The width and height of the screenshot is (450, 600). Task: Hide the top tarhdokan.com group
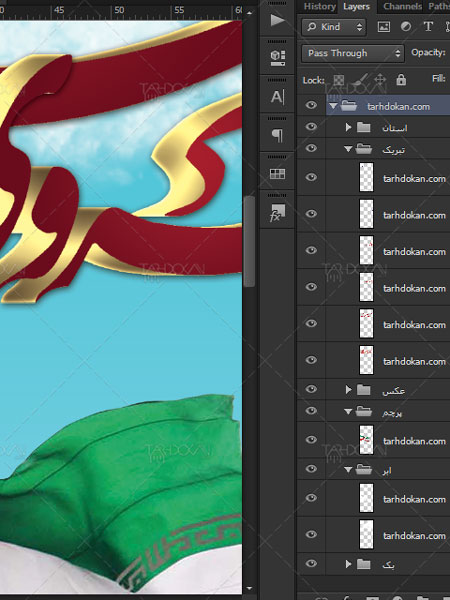[311, 105]
